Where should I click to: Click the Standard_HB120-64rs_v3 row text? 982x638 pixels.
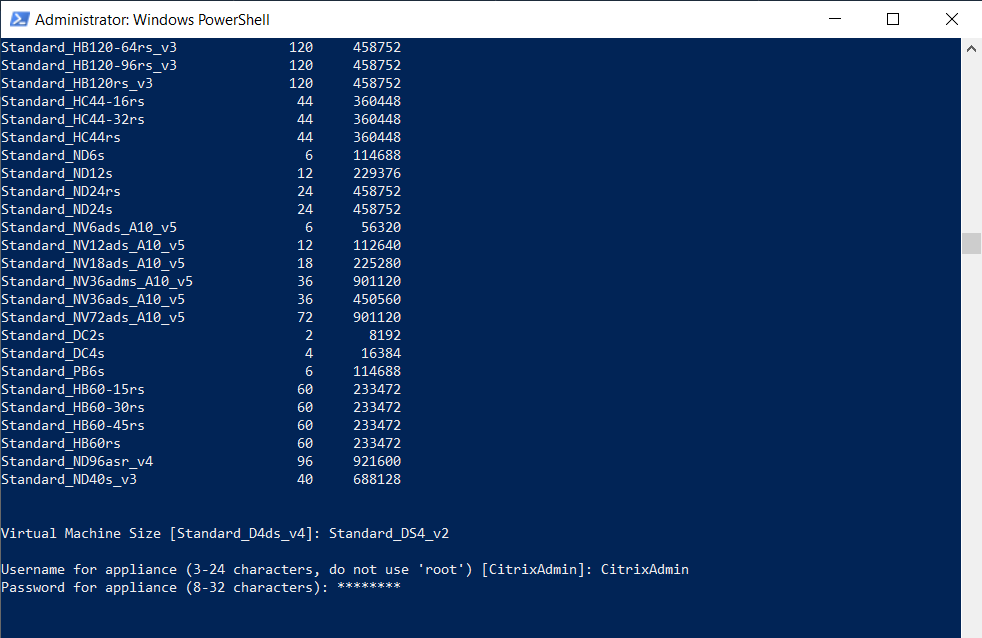(x=89, y=48)
